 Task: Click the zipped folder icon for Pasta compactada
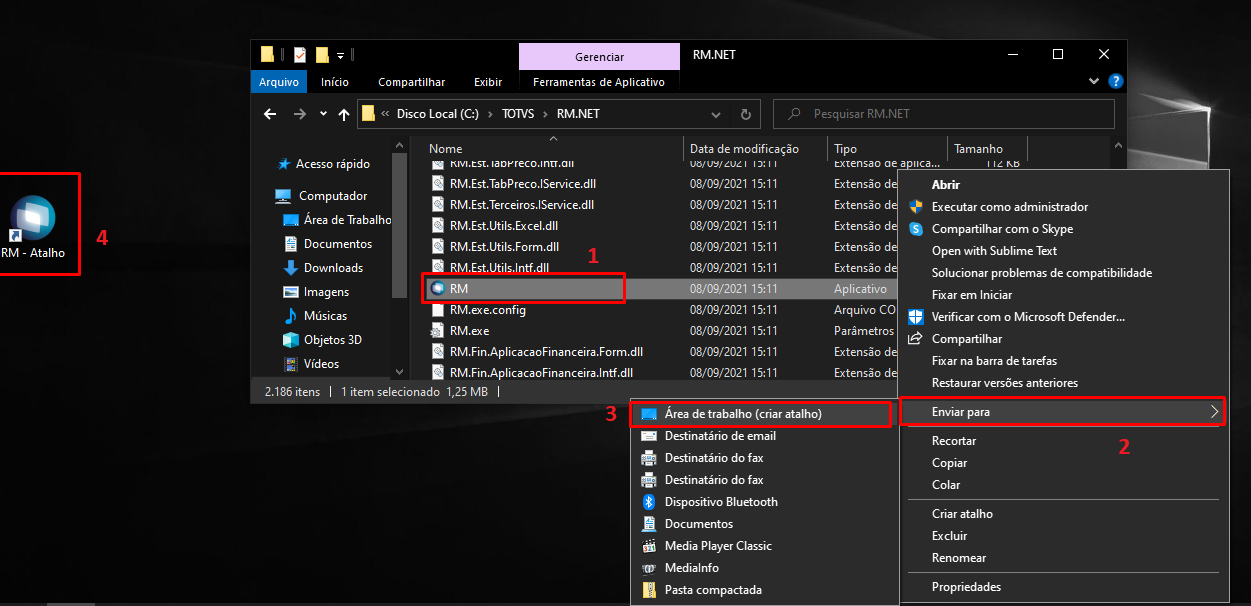648,590
